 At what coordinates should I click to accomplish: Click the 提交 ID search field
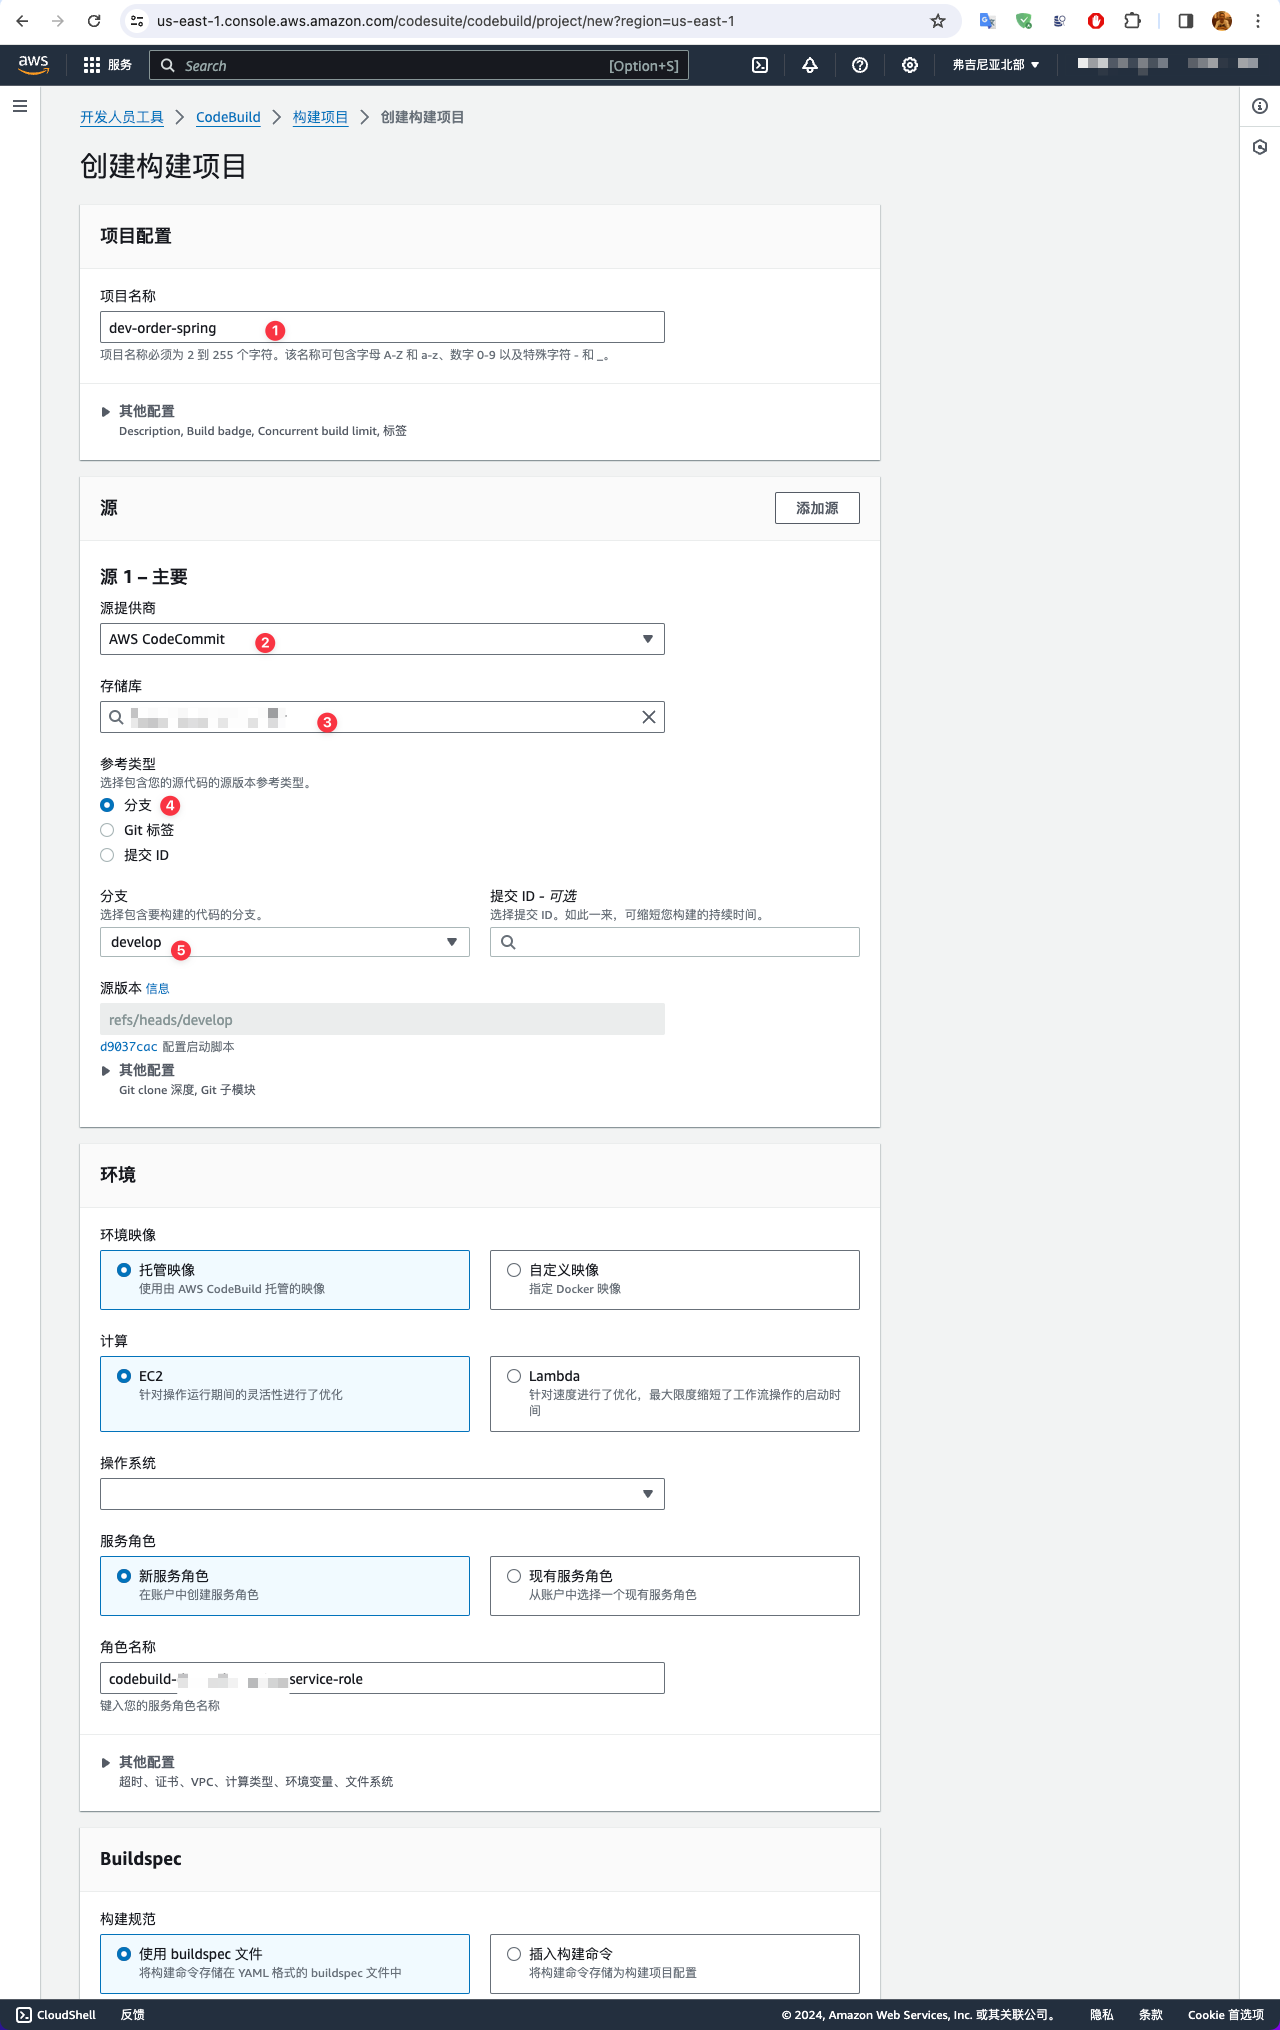click(675, 942)
